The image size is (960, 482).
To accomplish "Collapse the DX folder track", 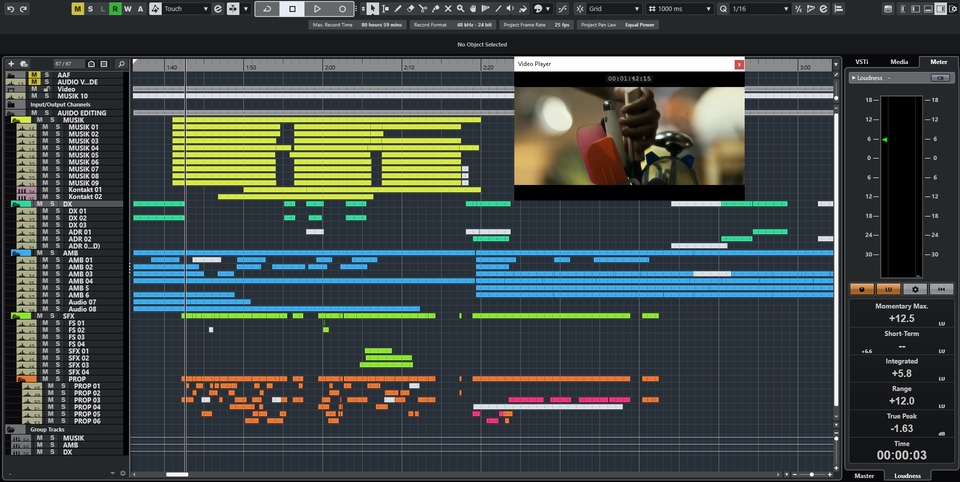I will pos(21,204).
